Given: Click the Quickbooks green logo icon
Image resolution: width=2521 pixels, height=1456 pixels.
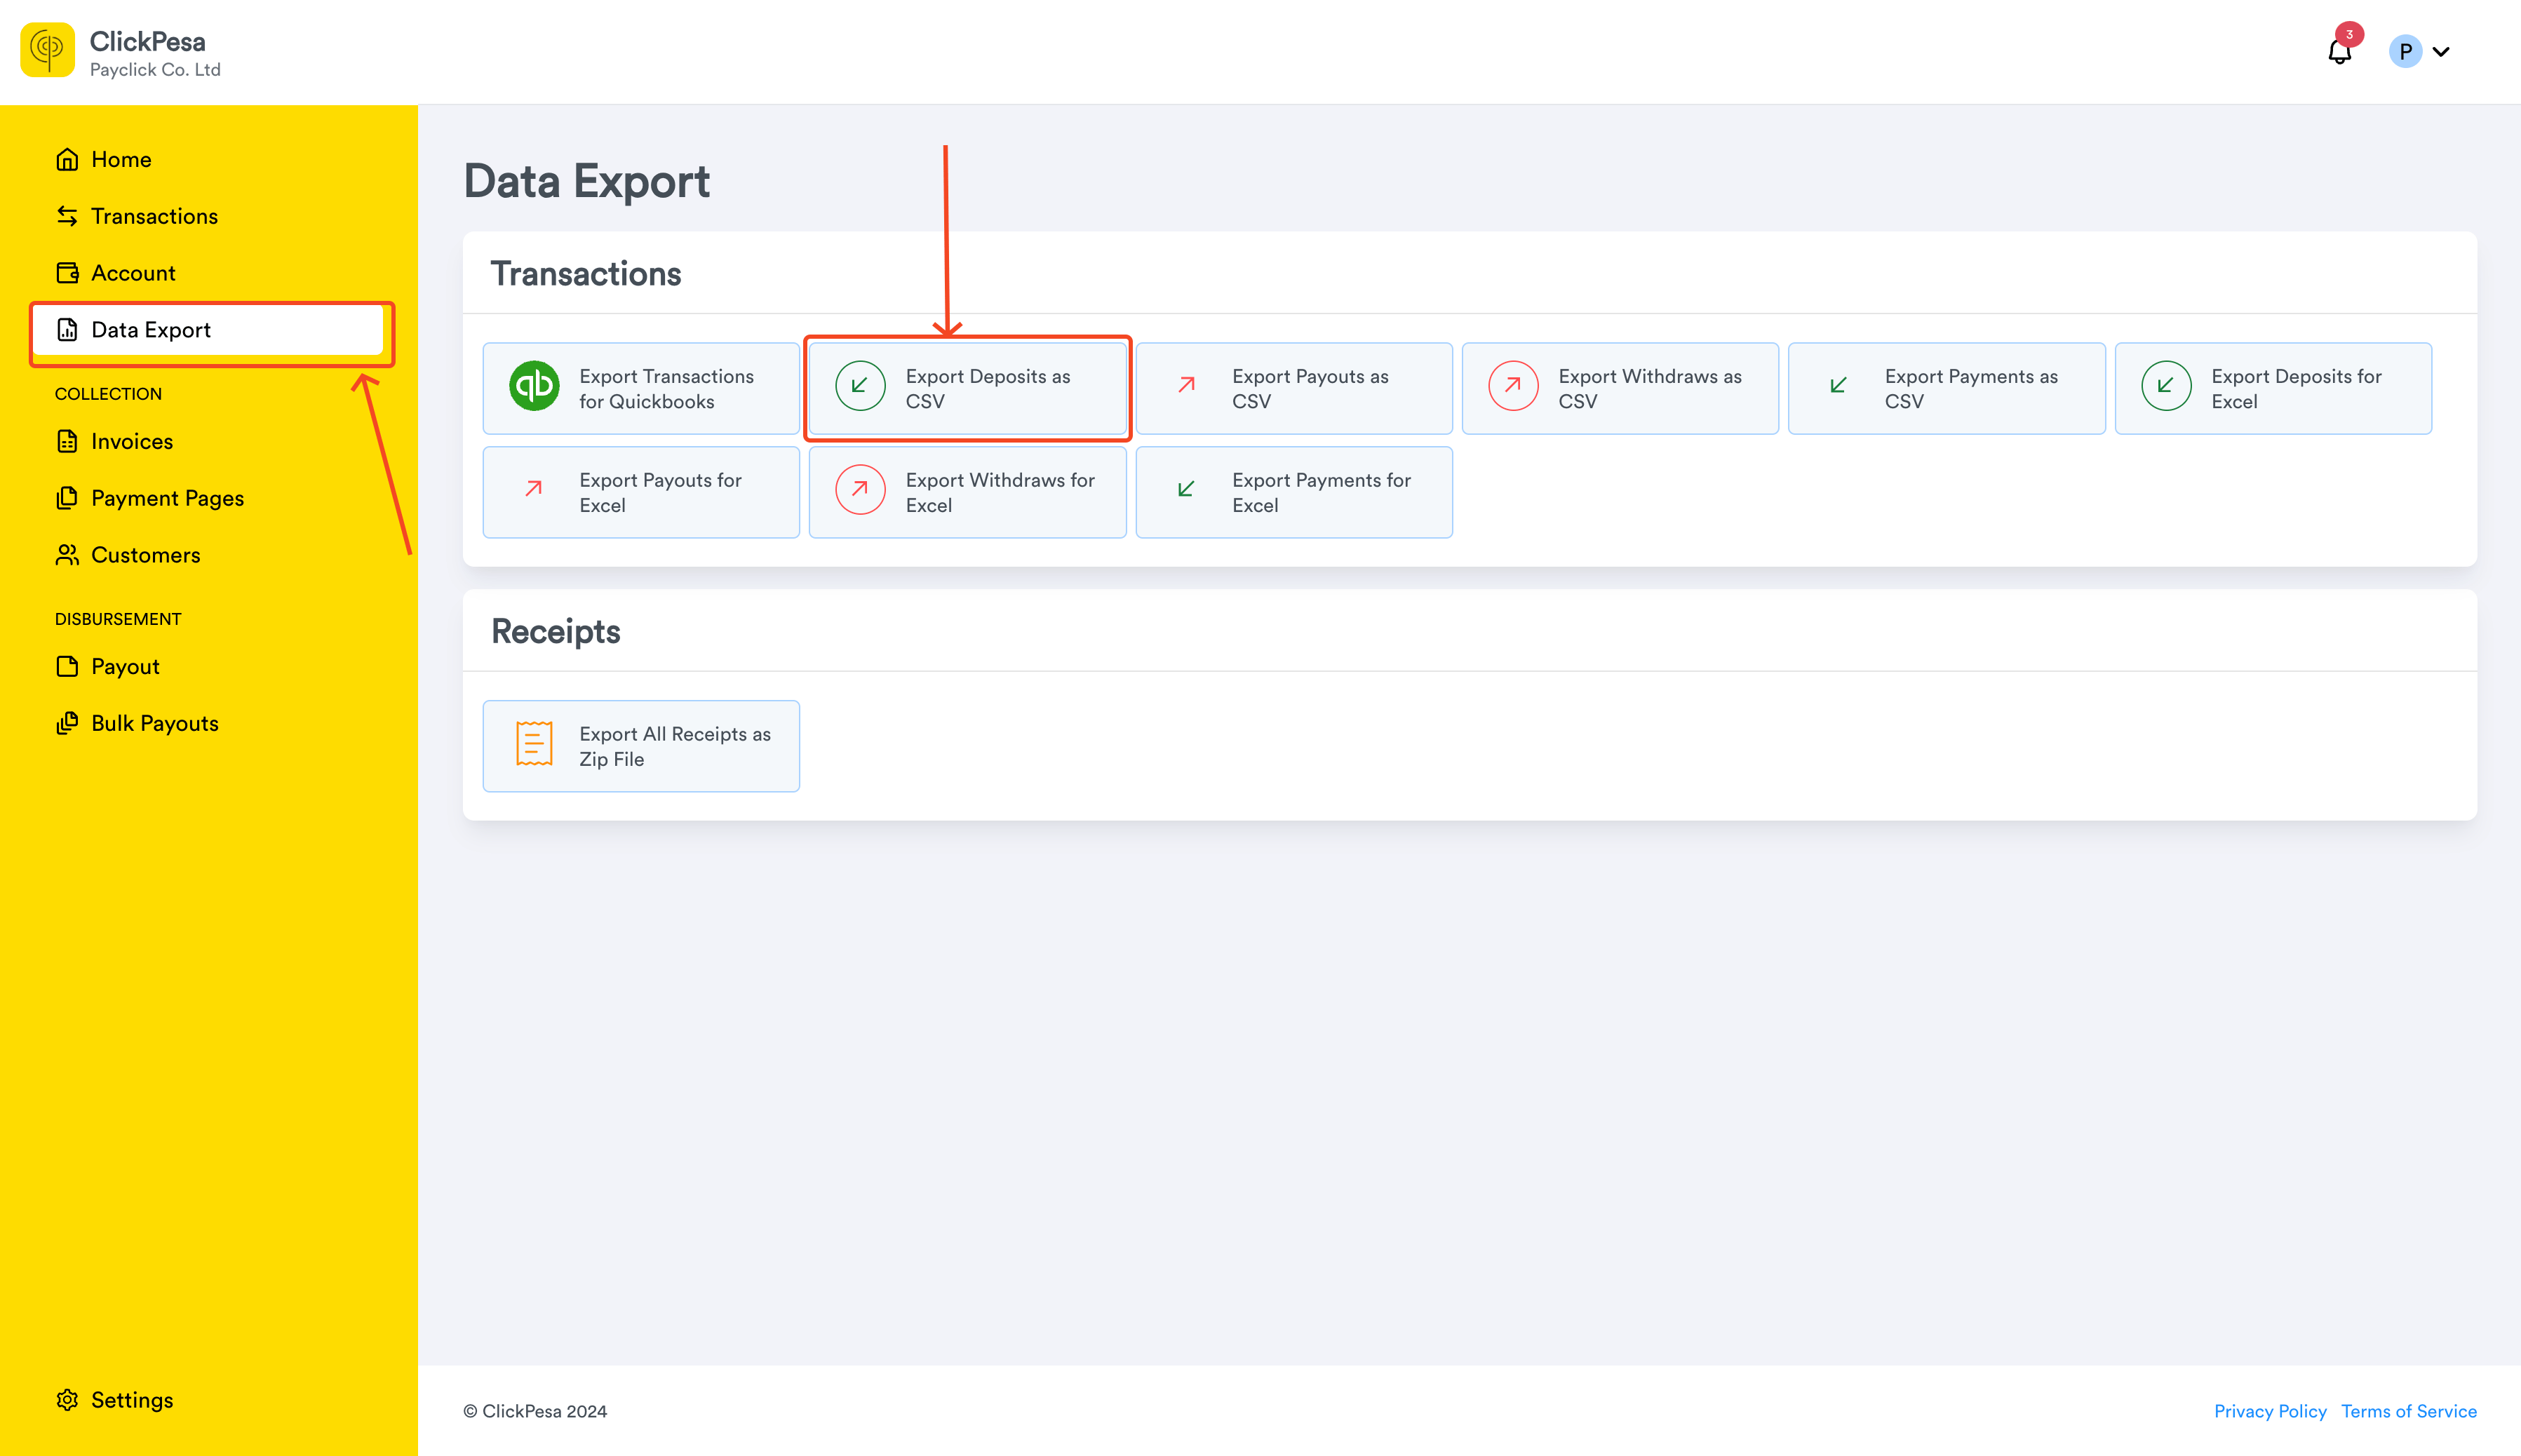Looking at the screenshot, I should pos(534,386).
